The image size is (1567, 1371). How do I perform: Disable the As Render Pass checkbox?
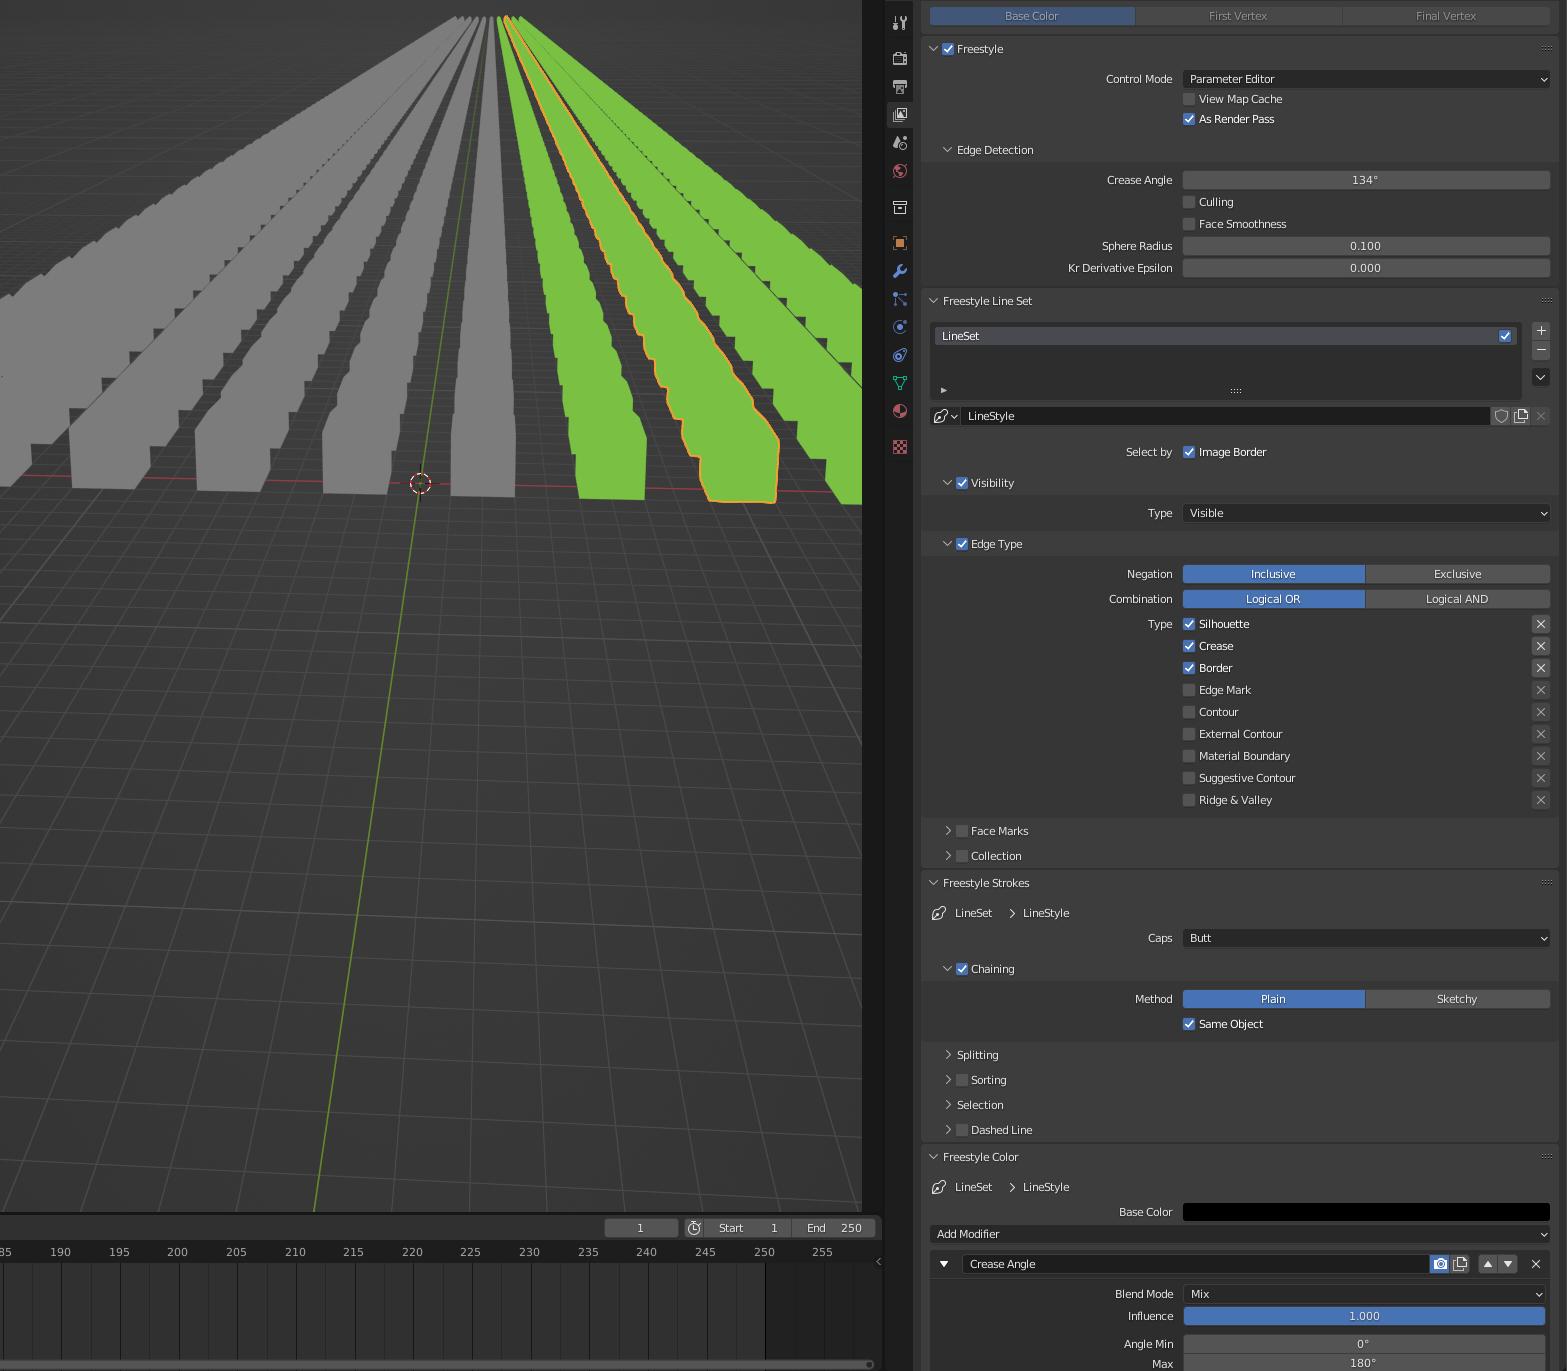pyautogui.click(x=1189, y=119)
